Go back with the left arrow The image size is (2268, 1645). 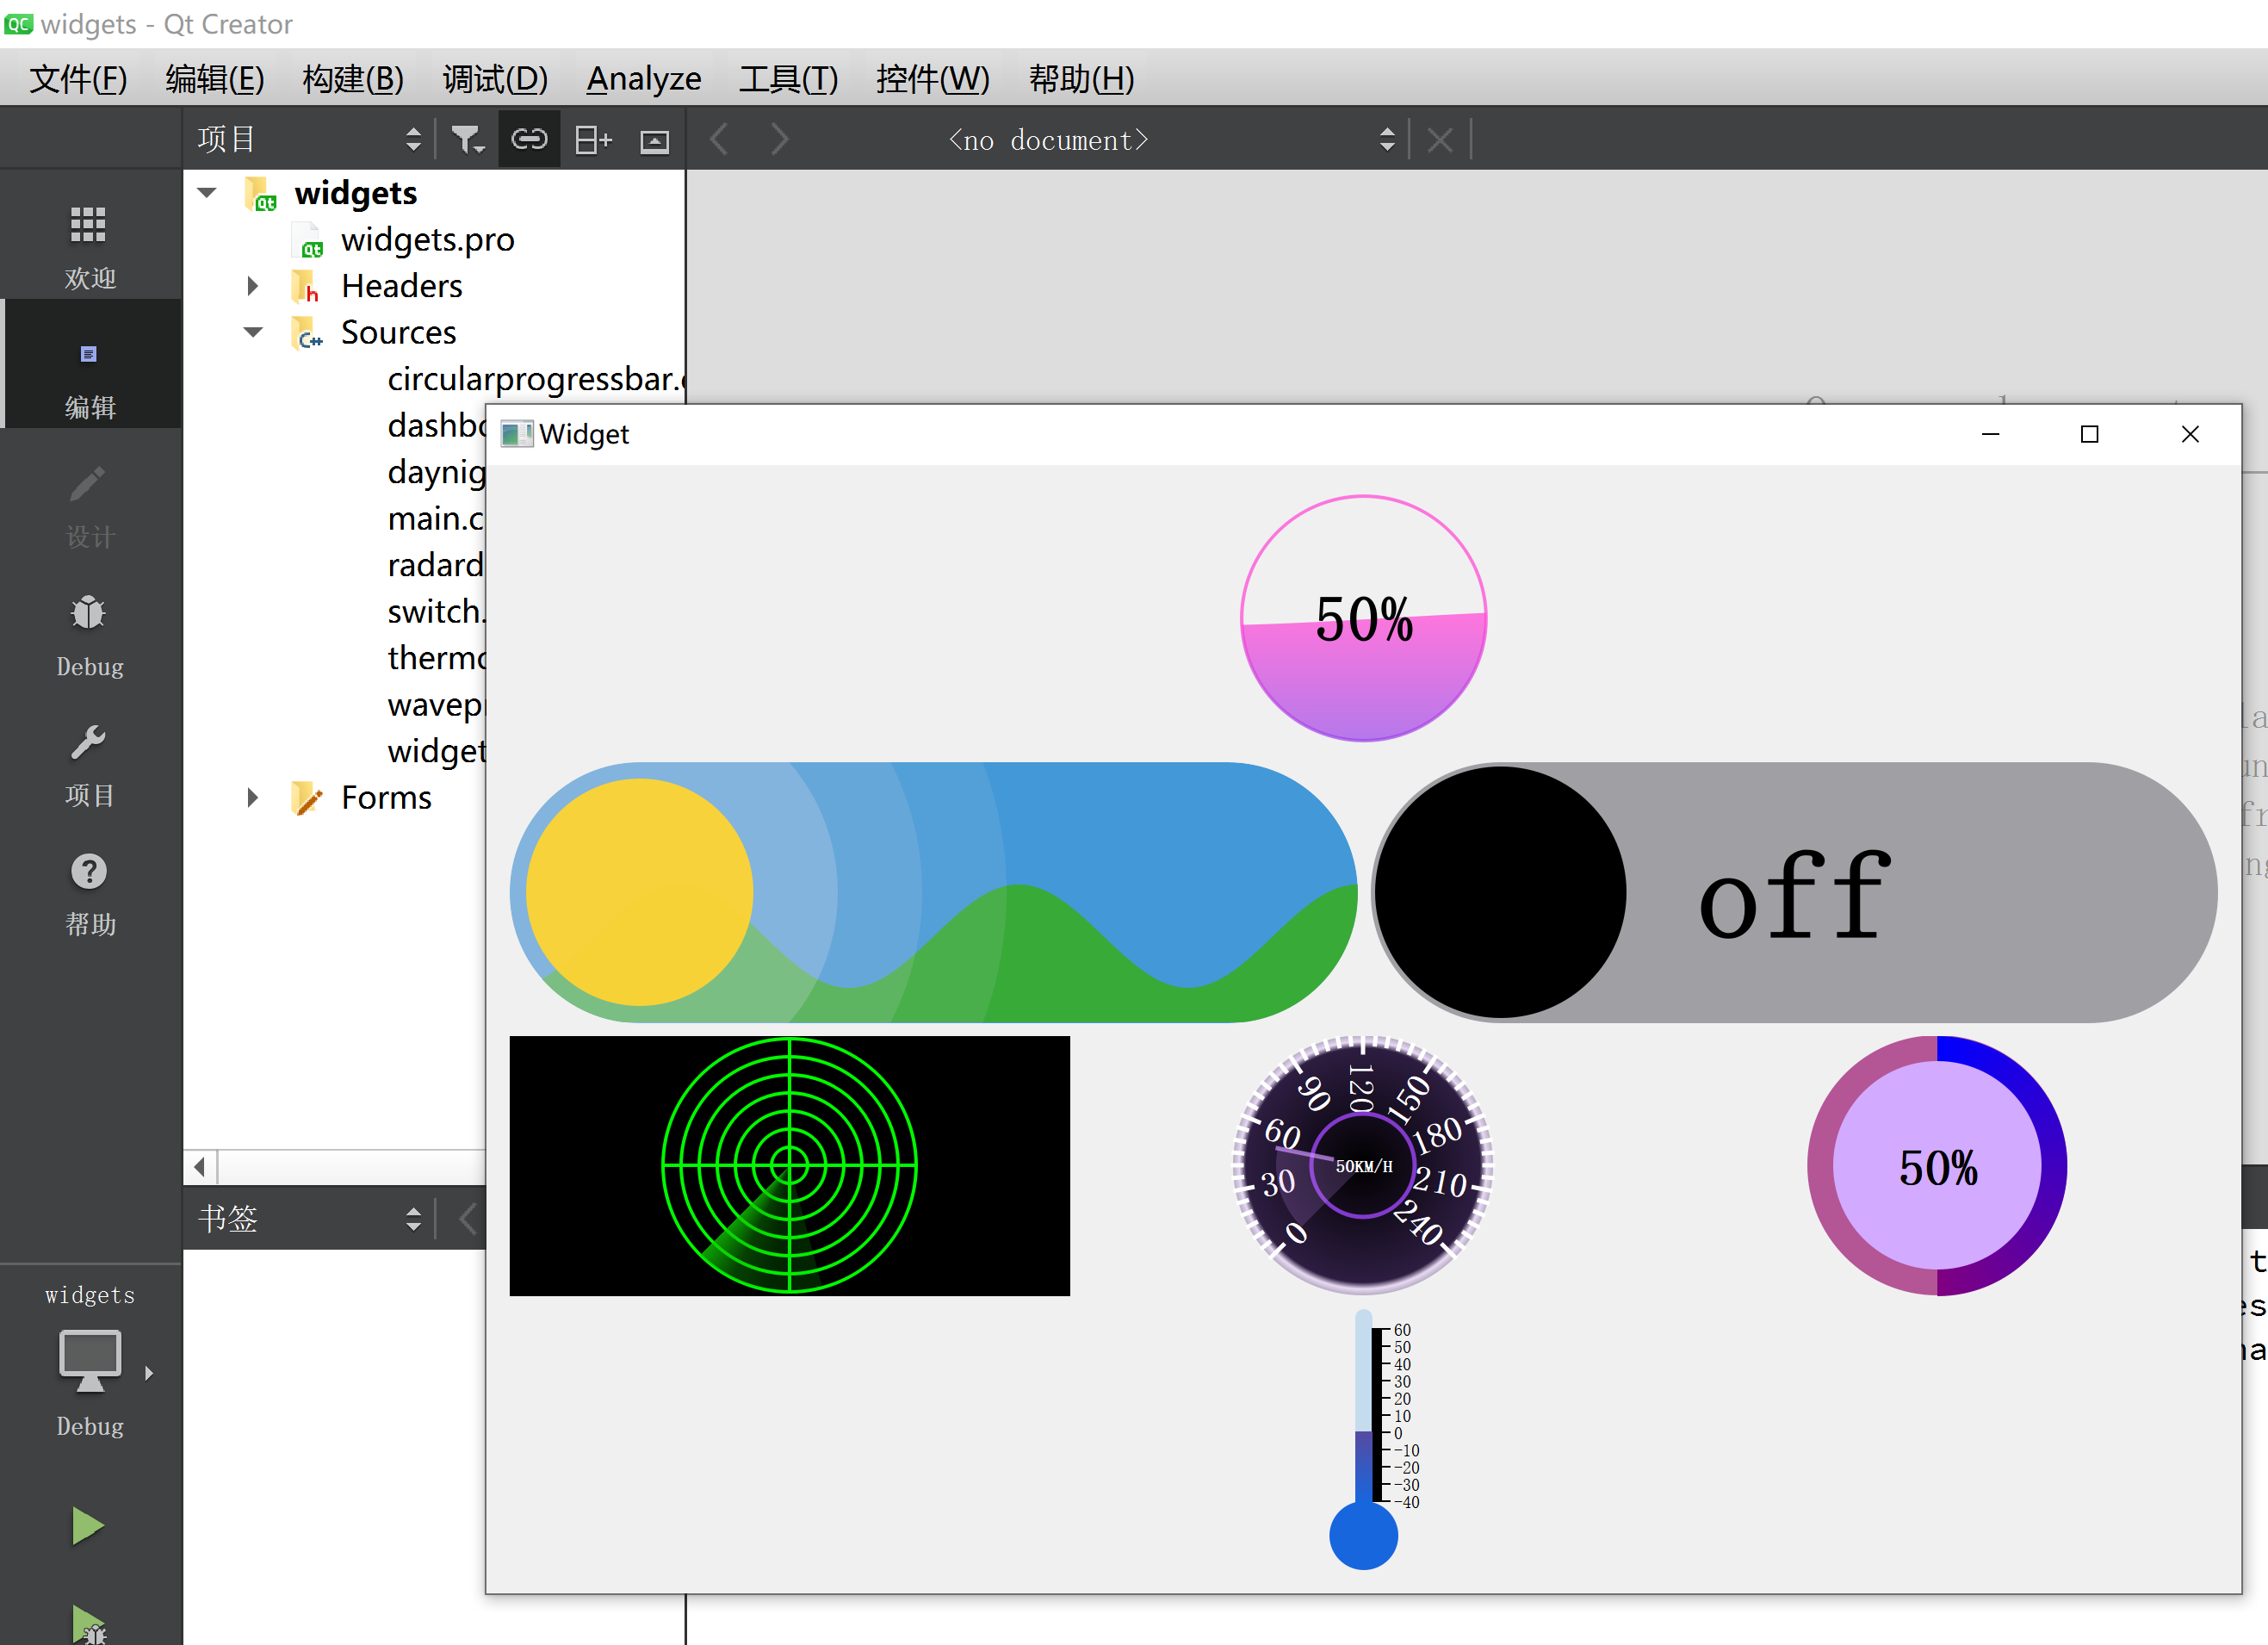click(x=719, y=140)
